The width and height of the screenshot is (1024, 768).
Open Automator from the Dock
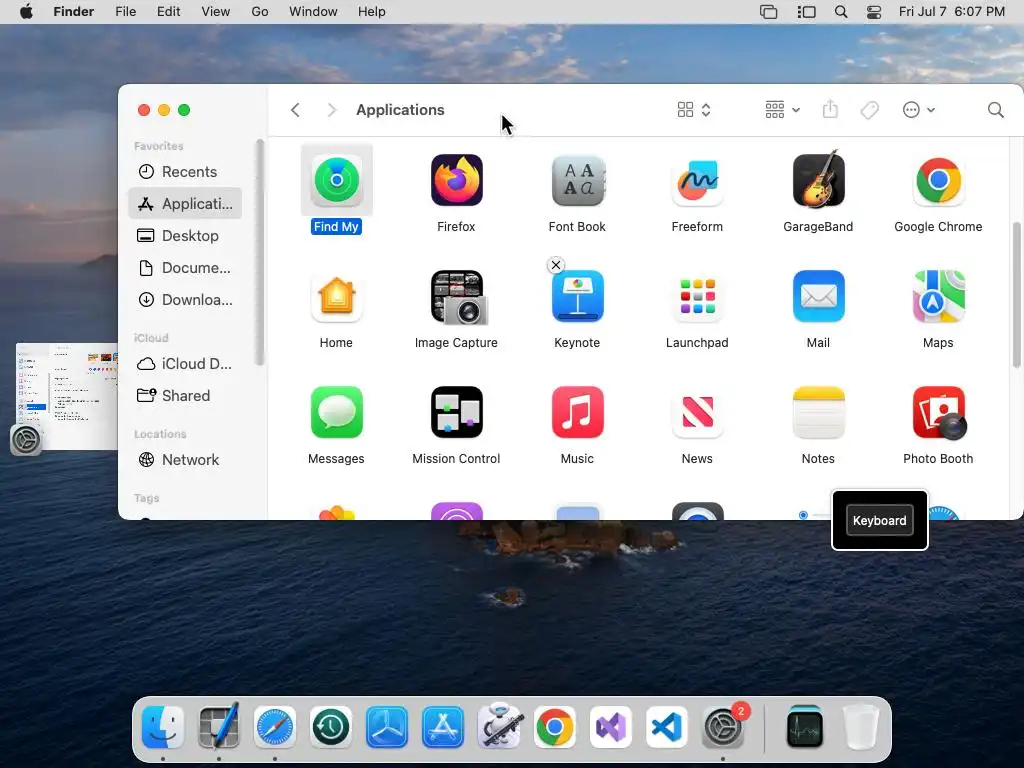tap(499, 726)
